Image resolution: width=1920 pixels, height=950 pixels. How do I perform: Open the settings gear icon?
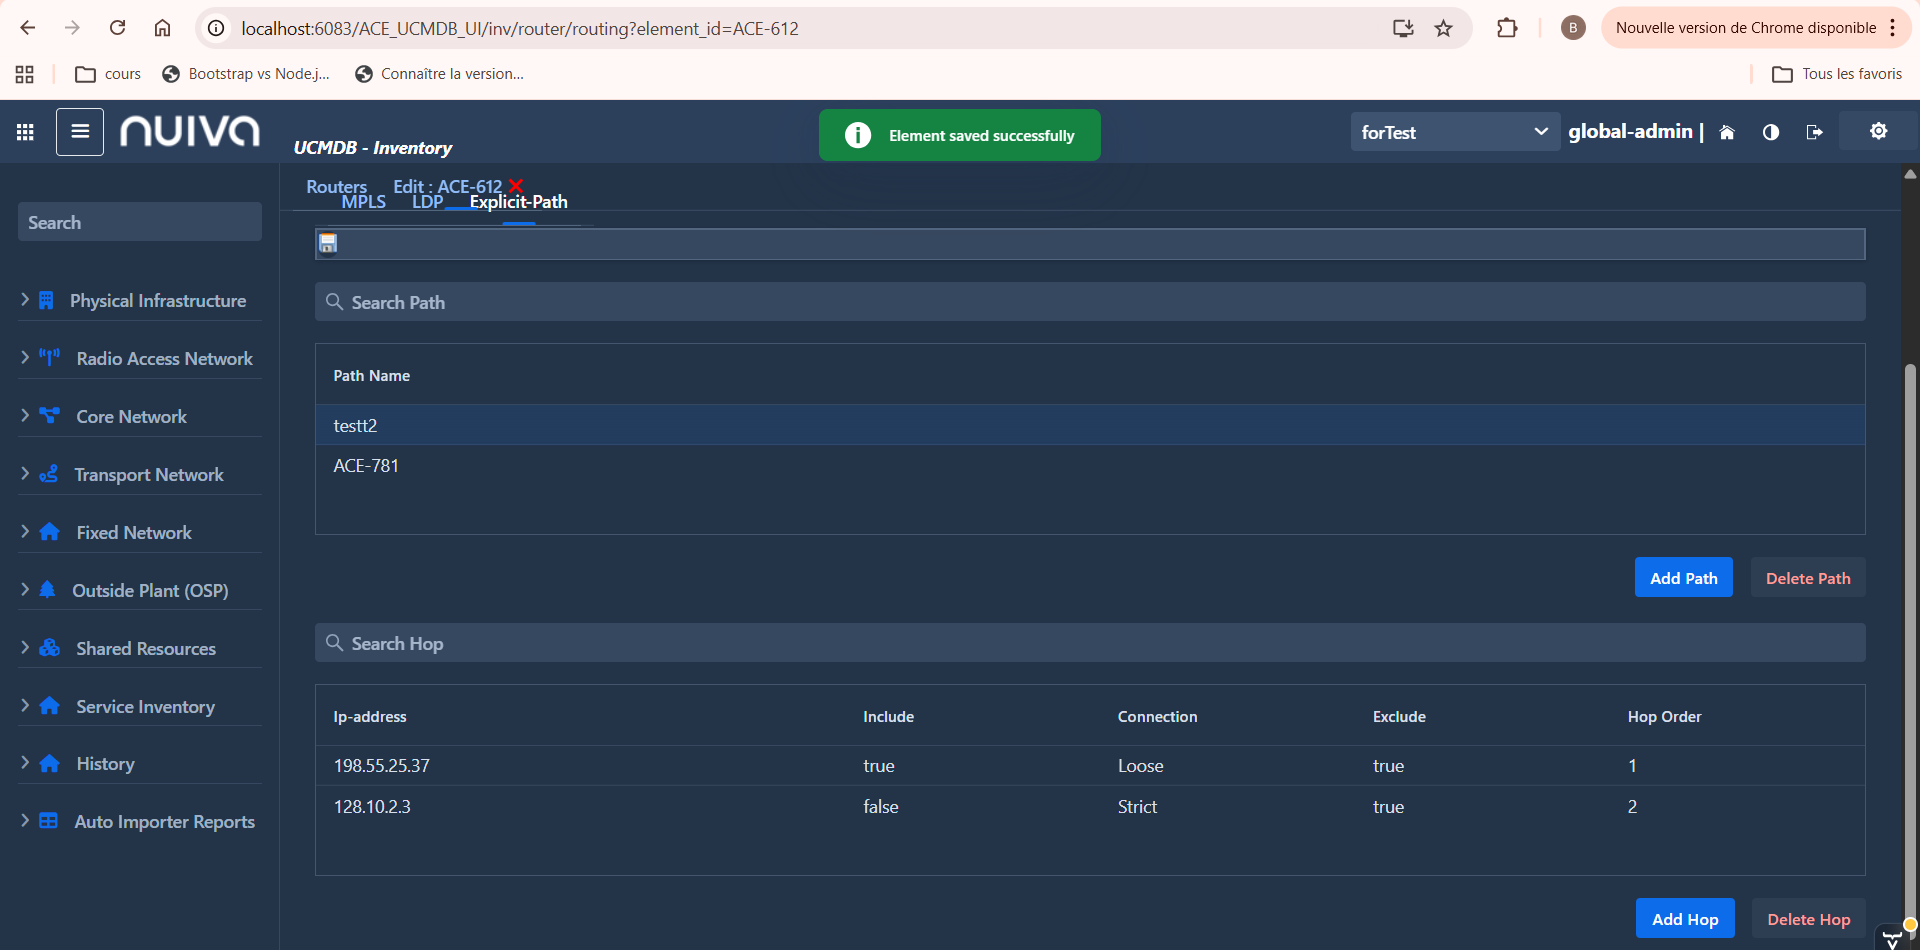1878,131
